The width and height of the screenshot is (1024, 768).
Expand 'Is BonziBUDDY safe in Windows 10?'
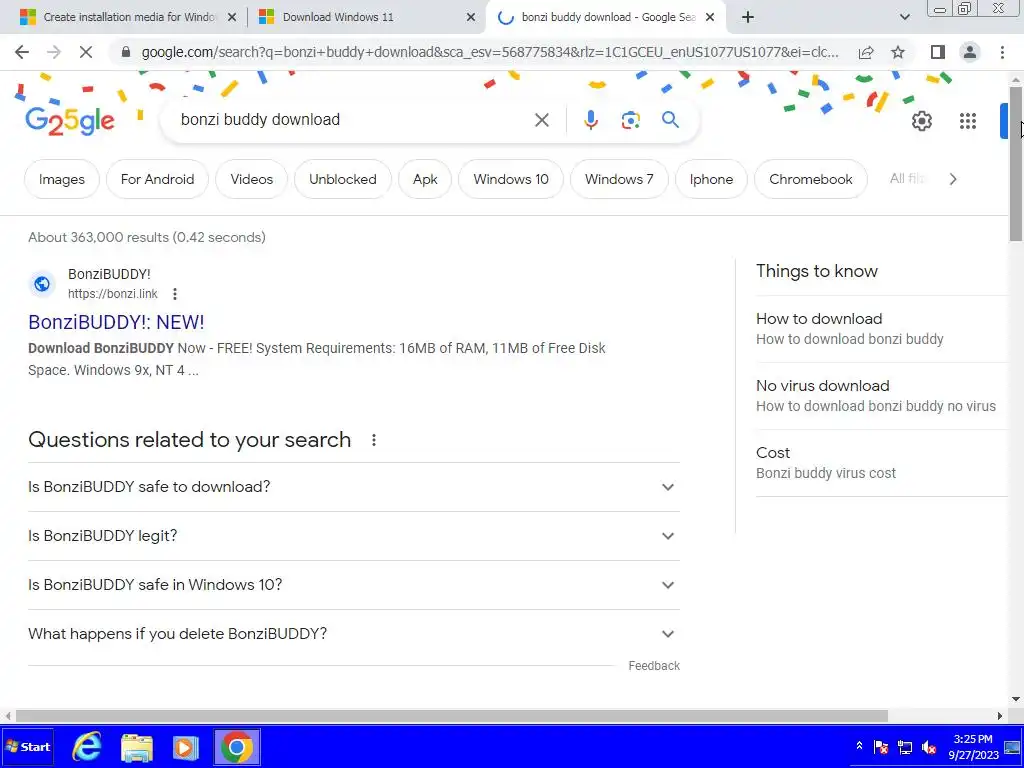tap(354, 585)
